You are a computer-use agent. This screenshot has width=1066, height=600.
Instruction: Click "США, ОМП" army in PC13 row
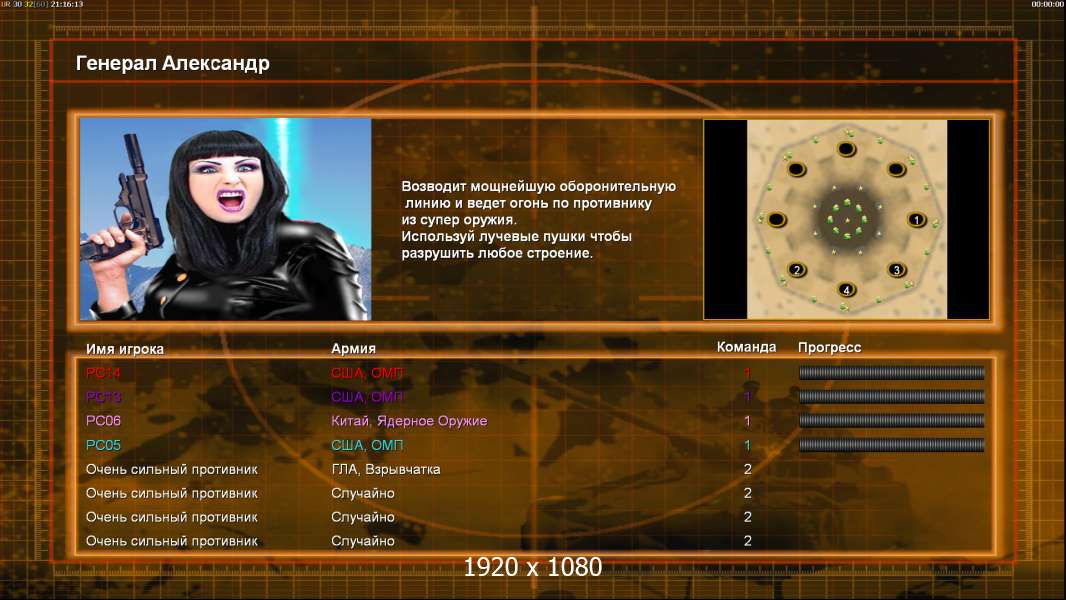(x=367, y=397)
